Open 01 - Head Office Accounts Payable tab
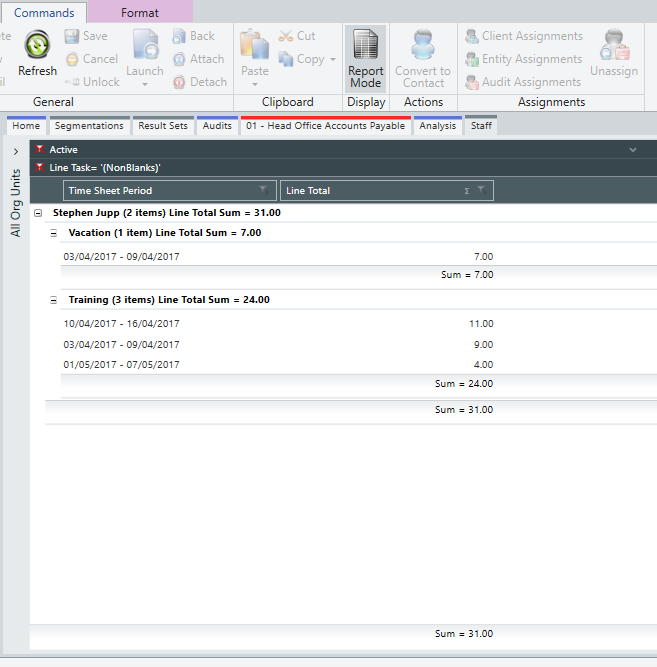 pyautogui.click(x=326, y=125)
